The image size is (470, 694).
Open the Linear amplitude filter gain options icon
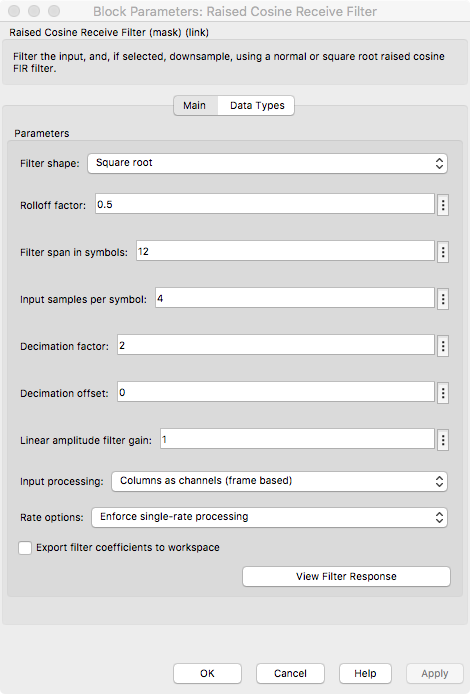(x=443, y=440)
